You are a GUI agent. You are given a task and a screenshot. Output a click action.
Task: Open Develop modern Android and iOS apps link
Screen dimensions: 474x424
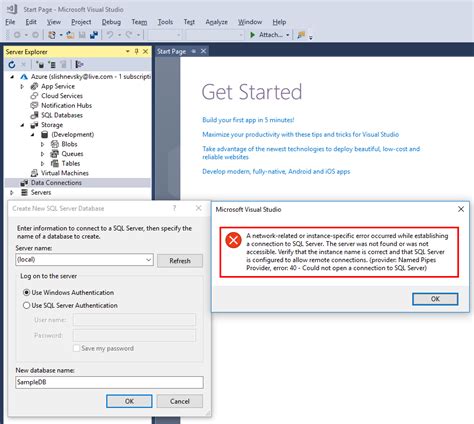276,171
